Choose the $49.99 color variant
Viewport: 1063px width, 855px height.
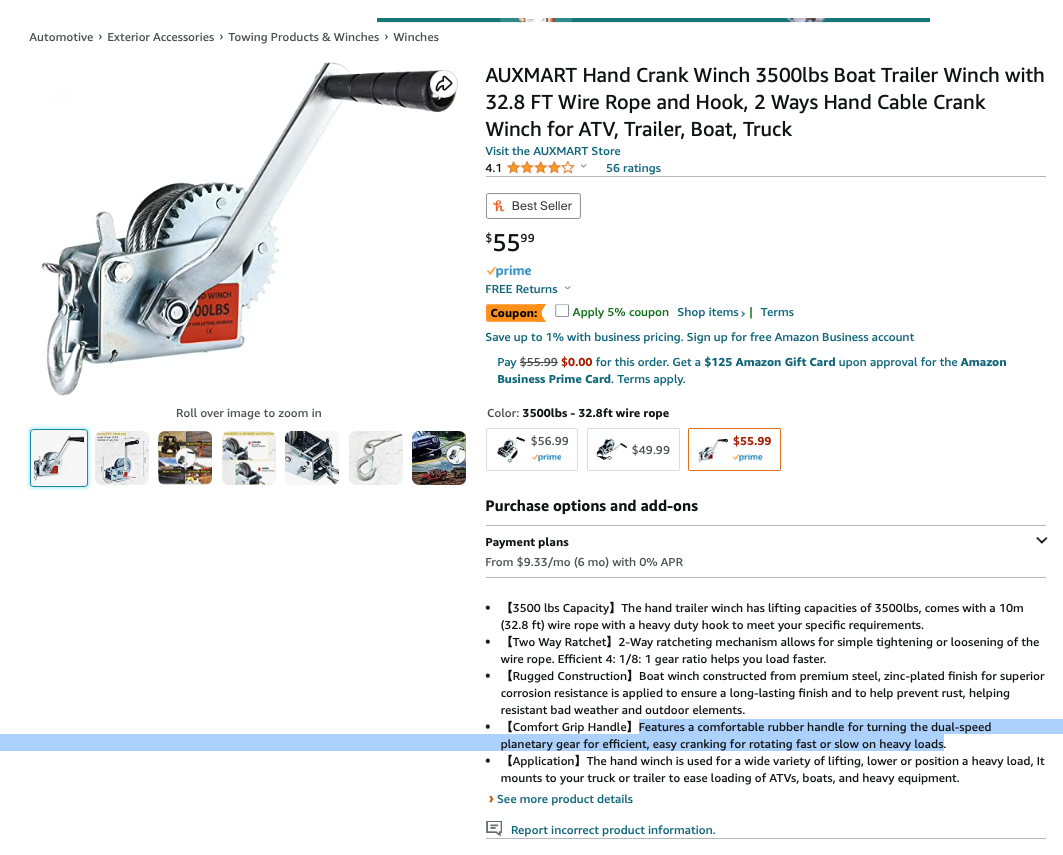[x=633, y=449]
